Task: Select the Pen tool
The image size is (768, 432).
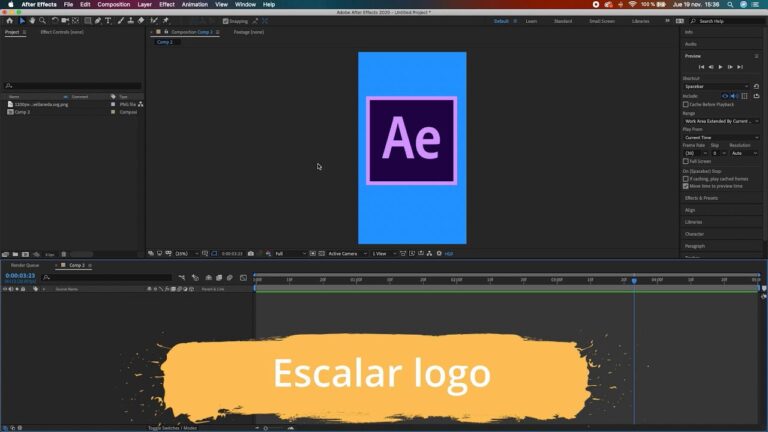Action: pos(98,21)
